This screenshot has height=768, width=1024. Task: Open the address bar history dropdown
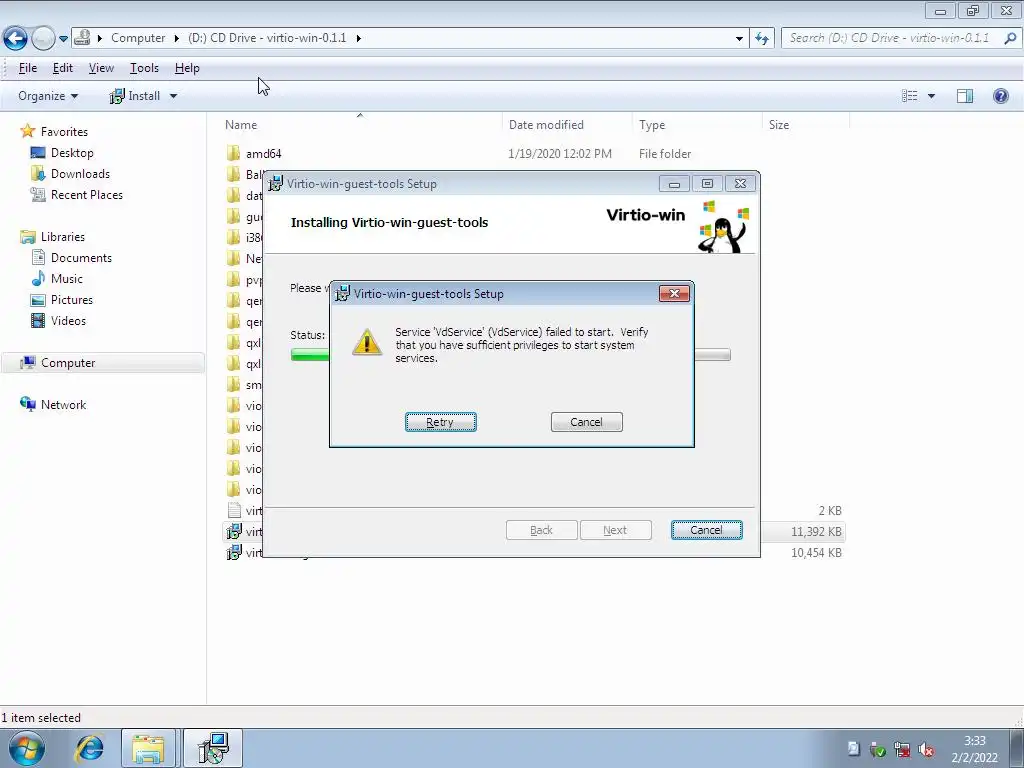point(739,39)
